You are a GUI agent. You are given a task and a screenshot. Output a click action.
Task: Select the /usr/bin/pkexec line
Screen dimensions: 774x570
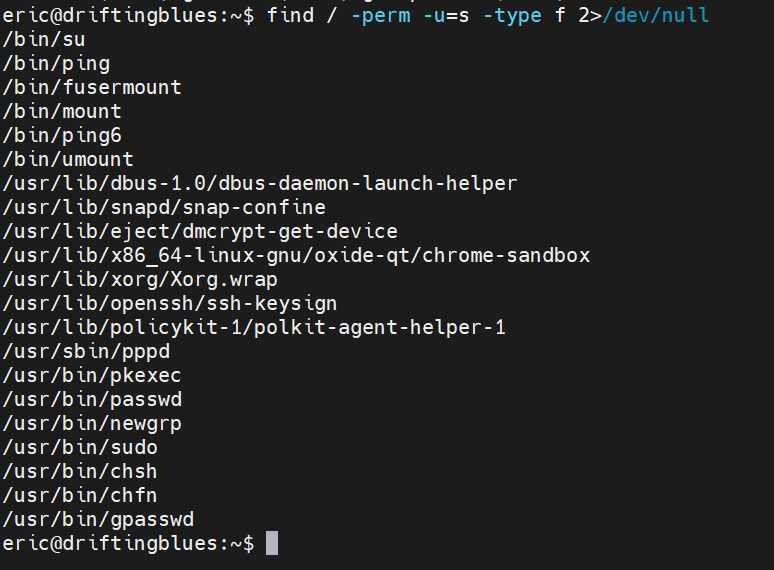point(92,376)
